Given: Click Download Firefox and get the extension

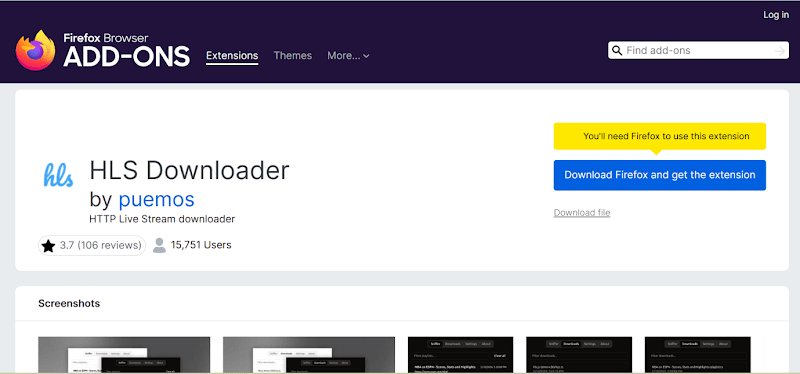Looking at the screenshot, I should point(660,175).
